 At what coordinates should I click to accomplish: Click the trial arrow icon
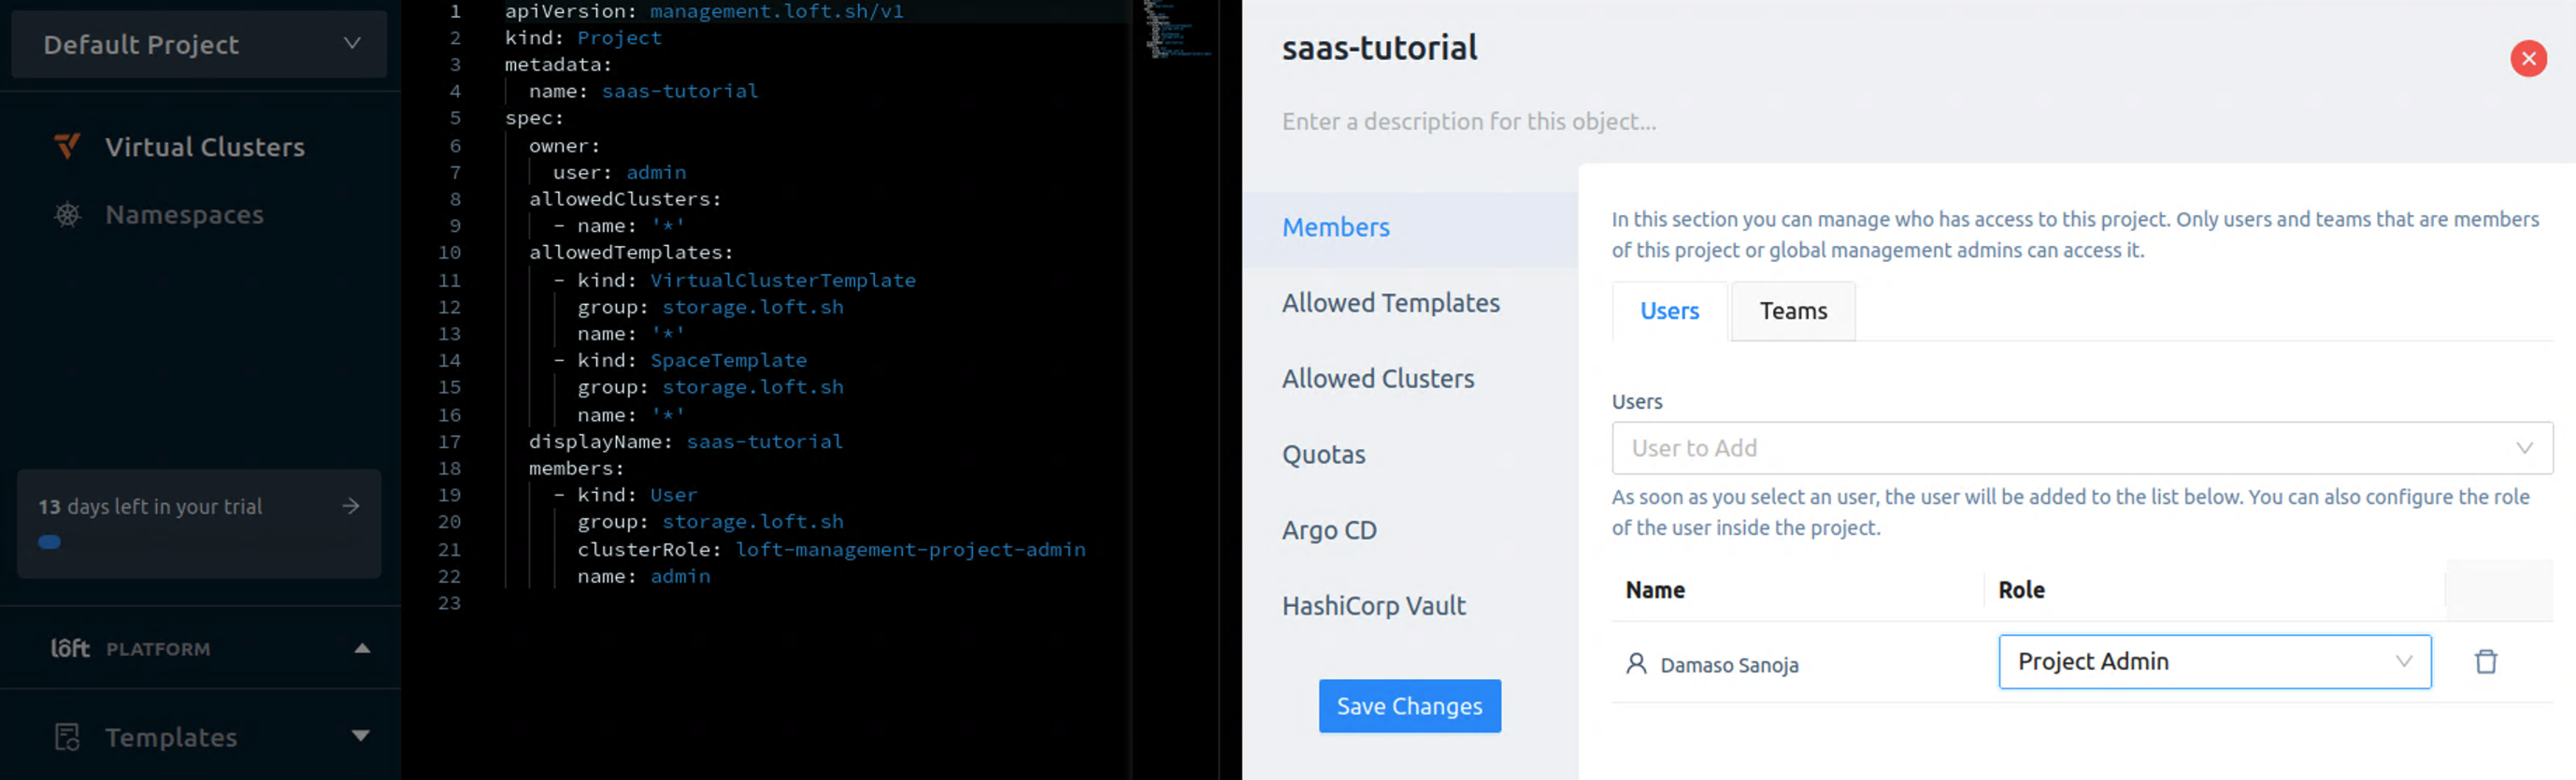pos(351,506)
